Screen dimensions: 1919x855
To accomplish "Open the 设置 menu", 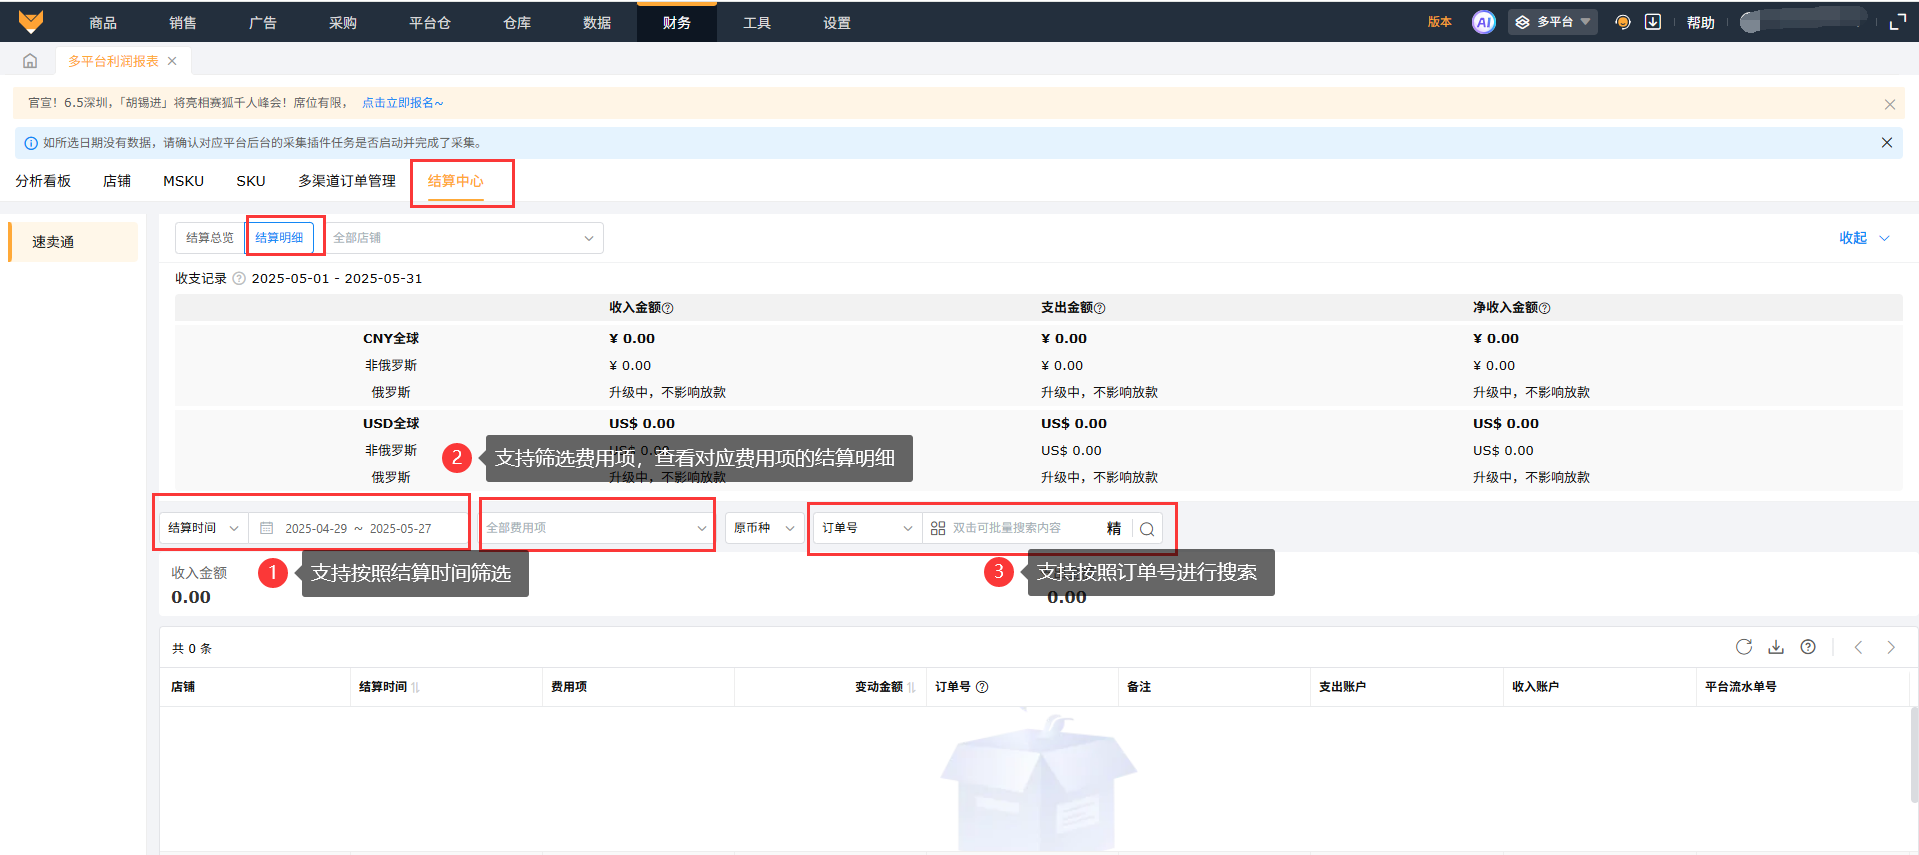I will (x=837, y=22).
